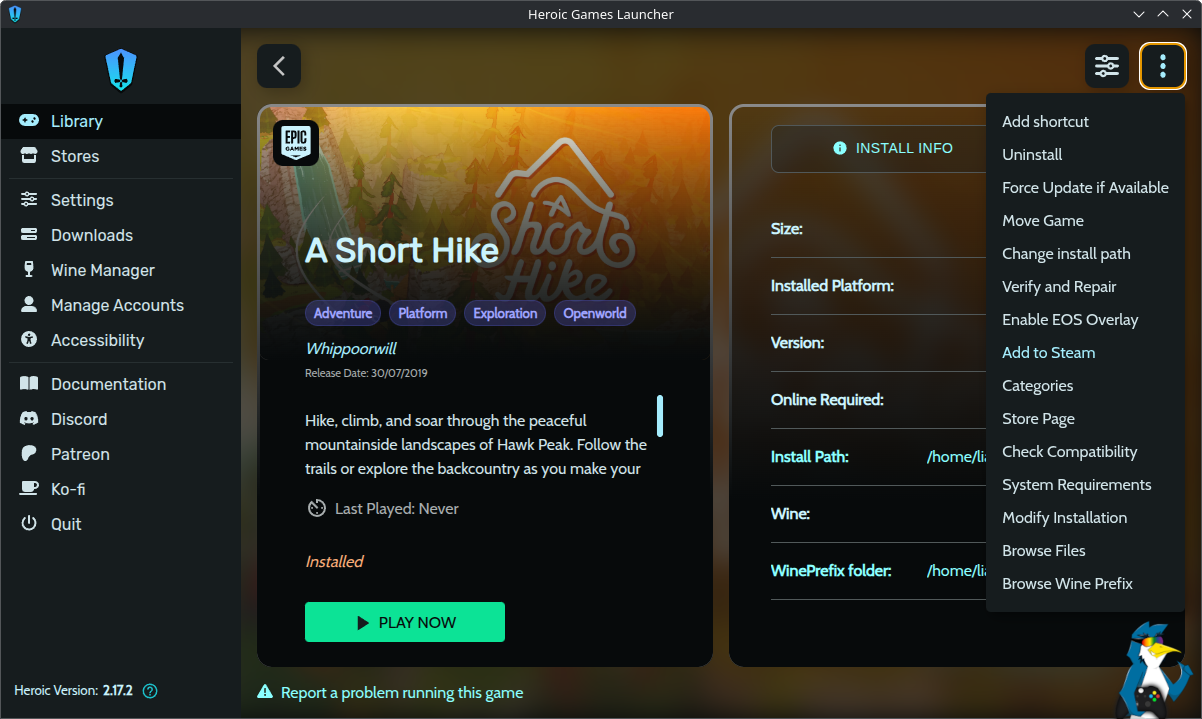Screen dimensions: 1202x719
Task: Expand the Install Info panel
Action: [x=893, y=148]
